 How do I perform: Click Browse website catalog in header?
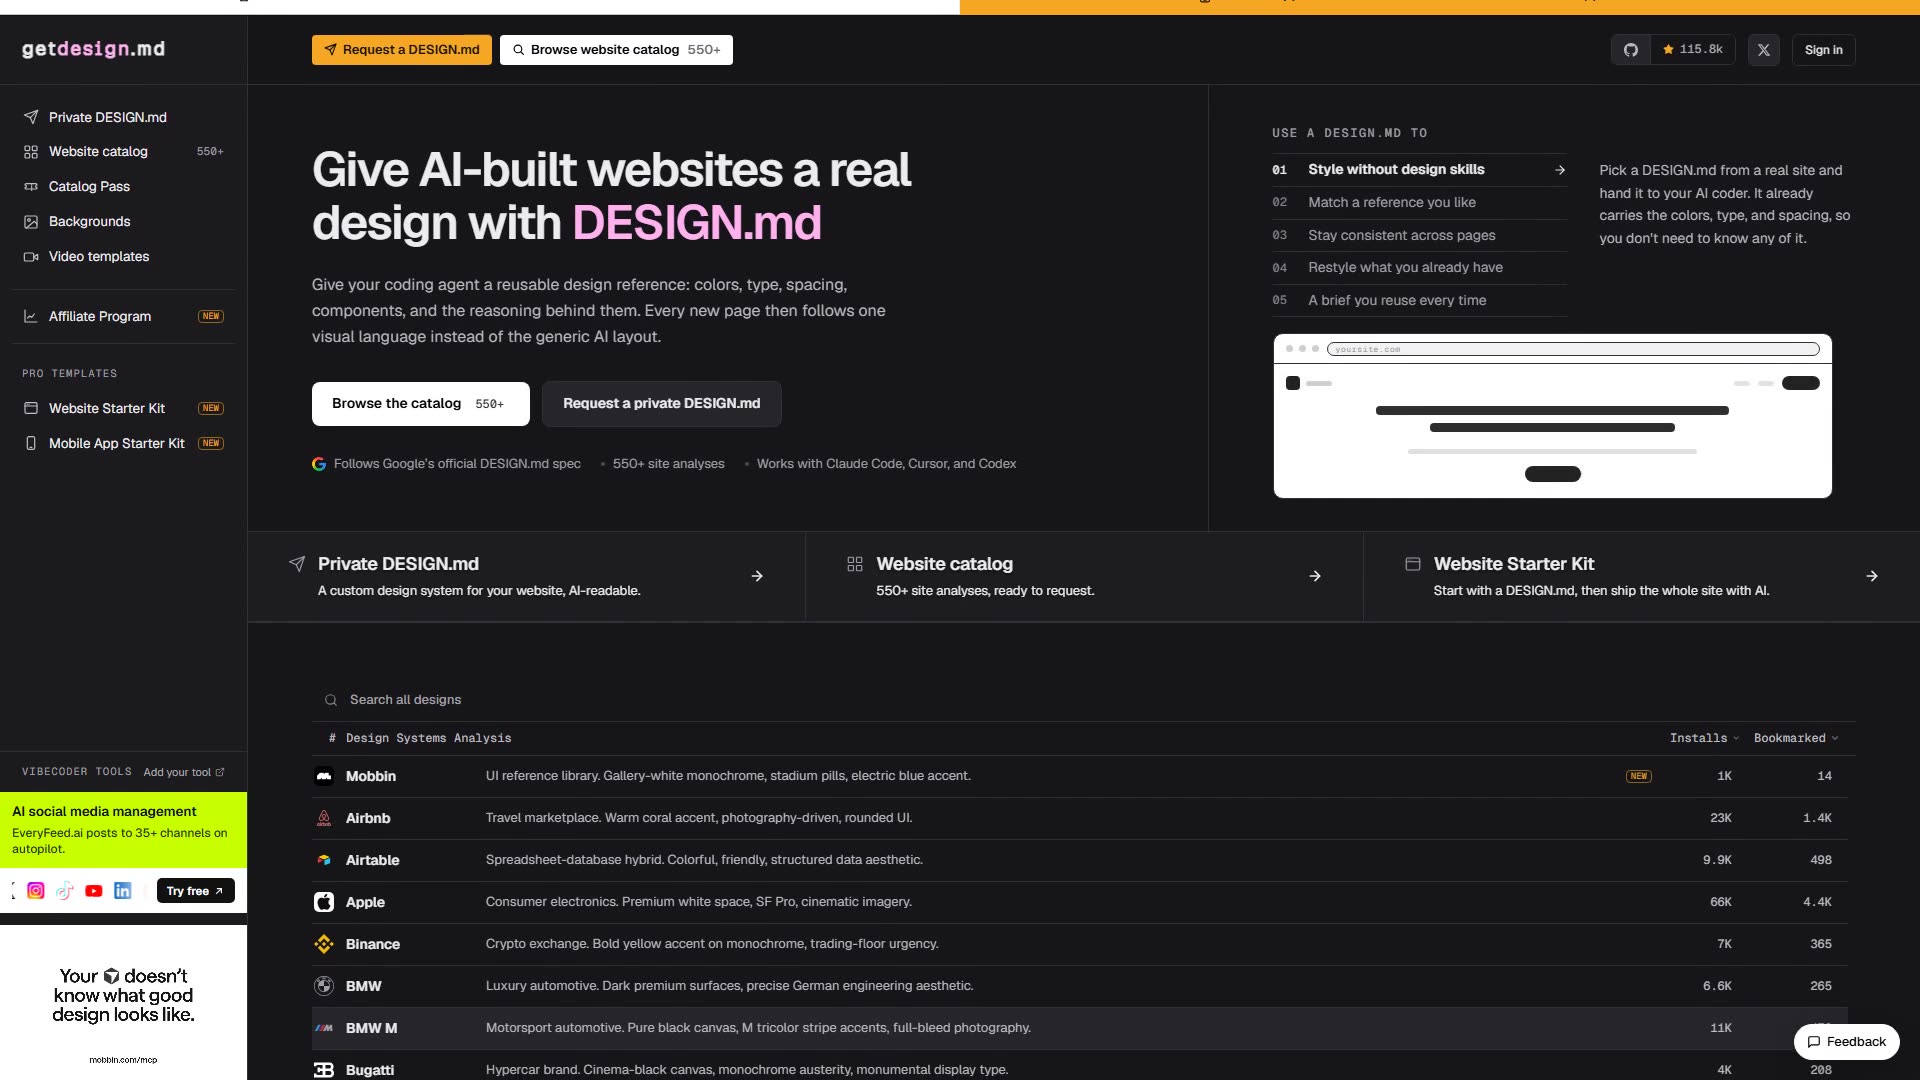(x=616, y=50)
